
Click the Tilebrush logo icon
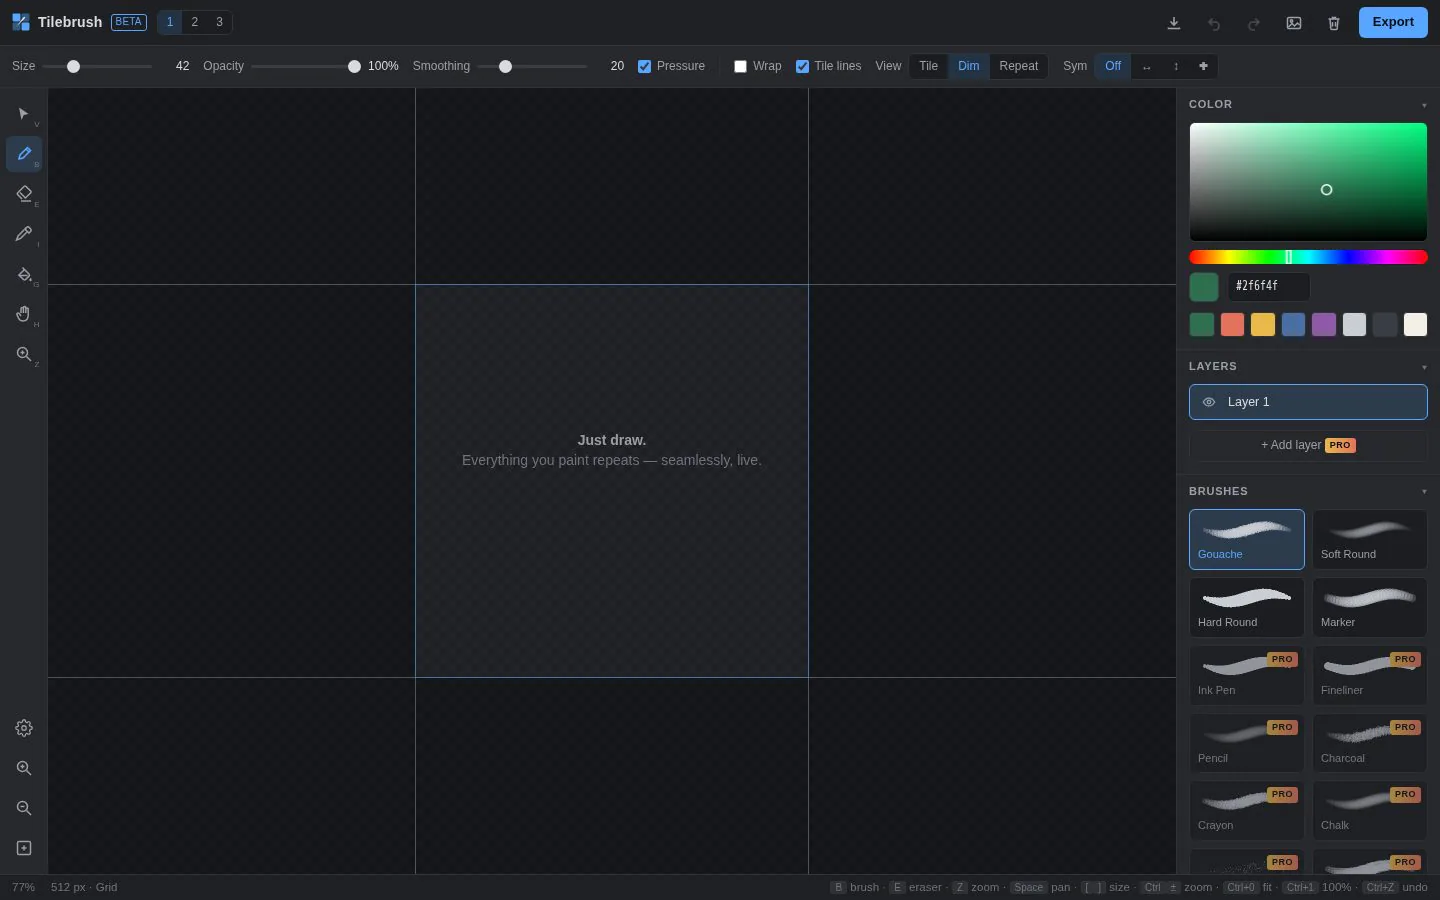coord(21,22)
